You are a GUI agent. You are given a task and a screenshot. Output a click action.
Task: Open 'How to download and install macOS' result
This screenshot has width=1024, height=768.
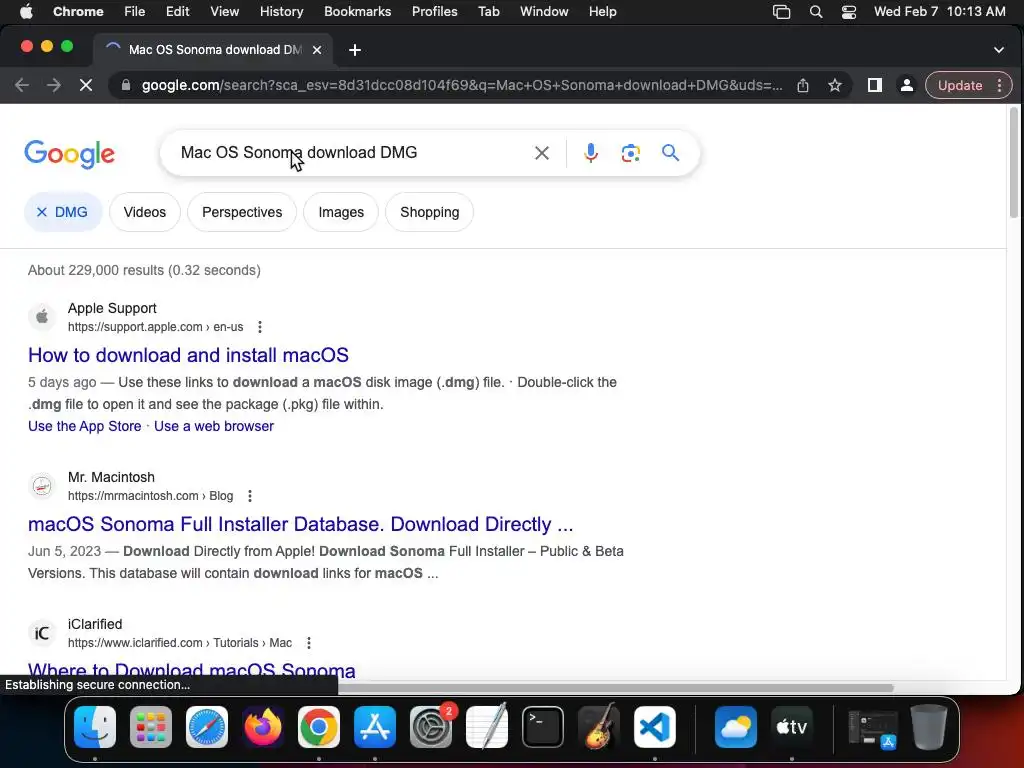188,355
